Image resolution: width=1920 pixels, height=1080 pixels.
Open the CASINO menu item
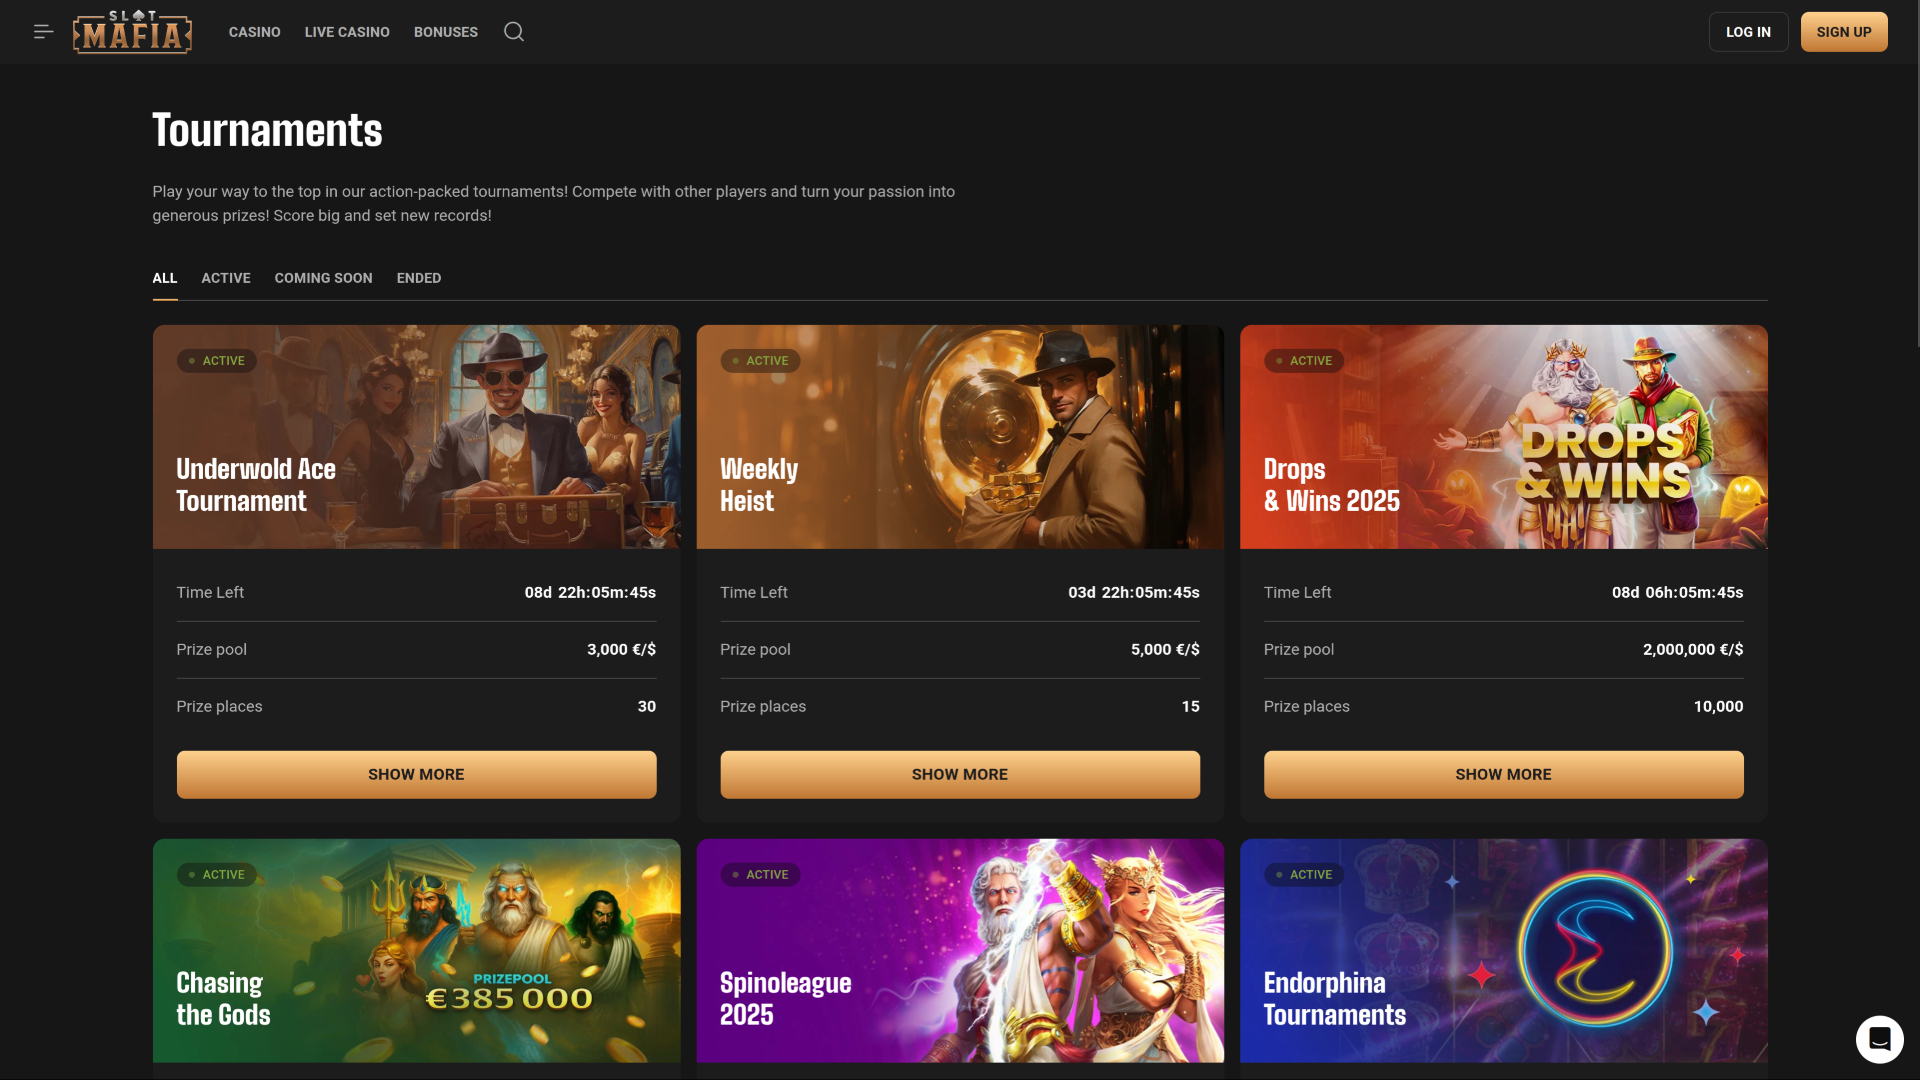point(254,31)
